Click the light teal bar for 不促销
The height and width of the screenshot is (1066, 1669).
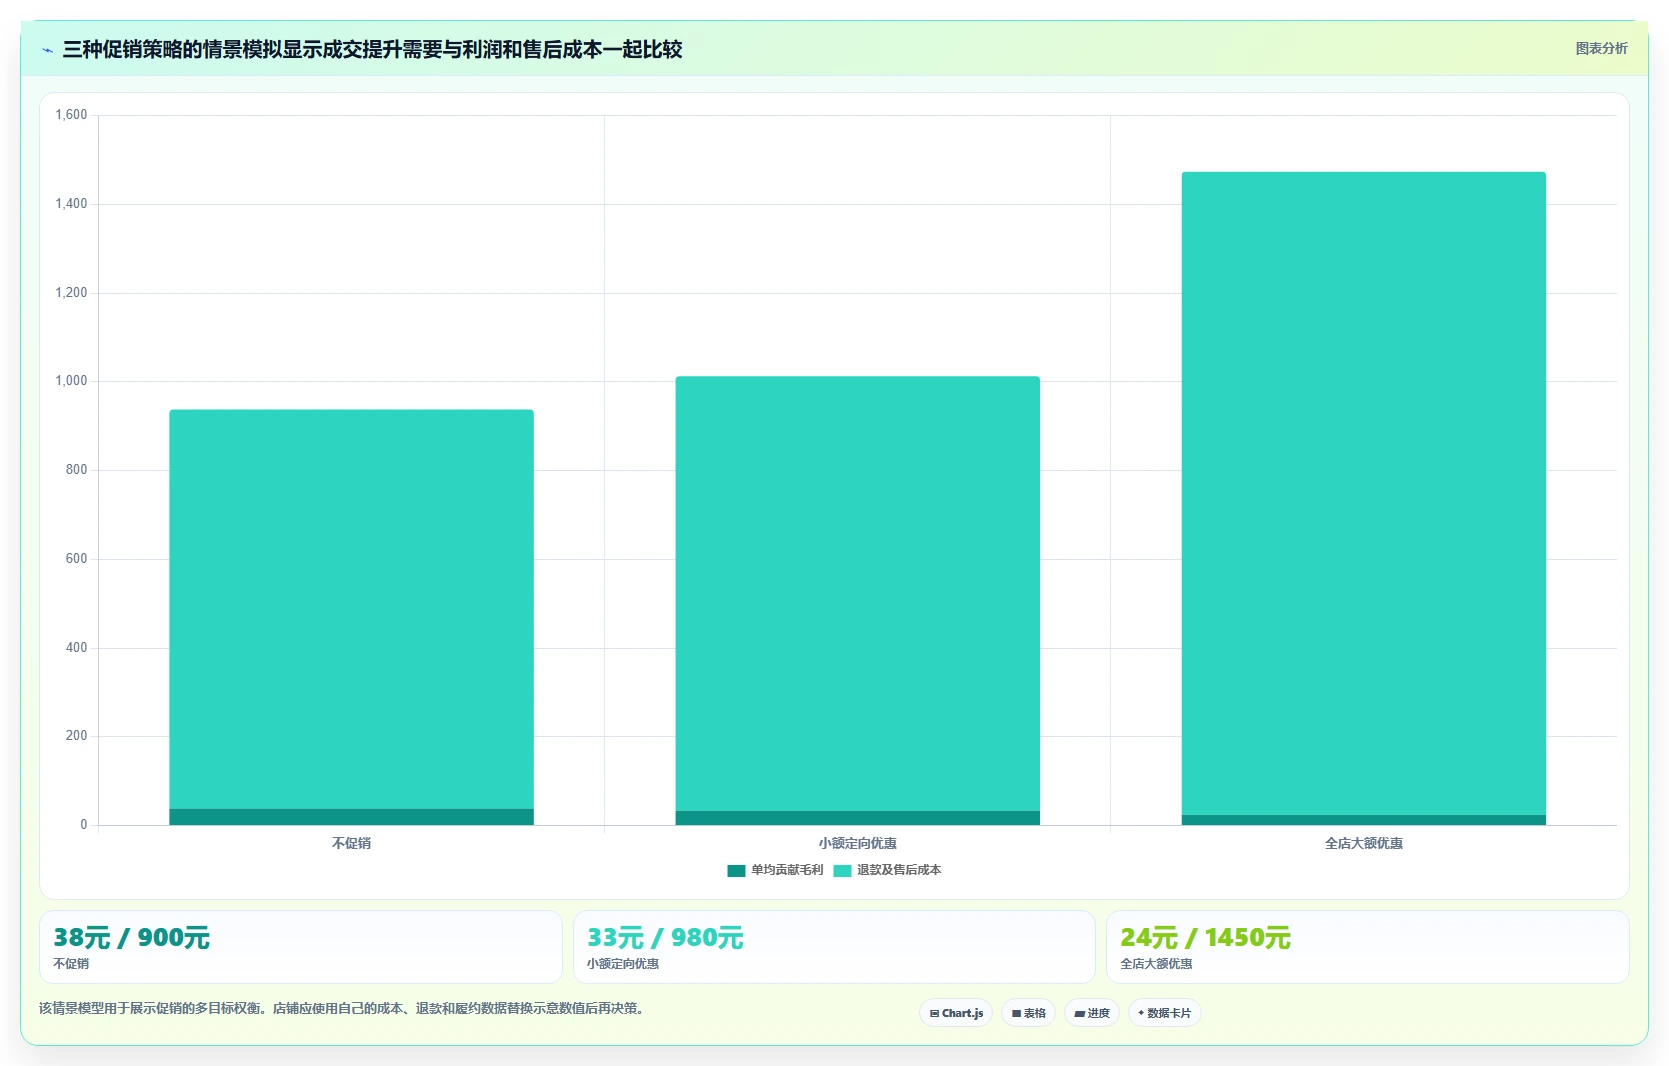(x=351, y=609)
